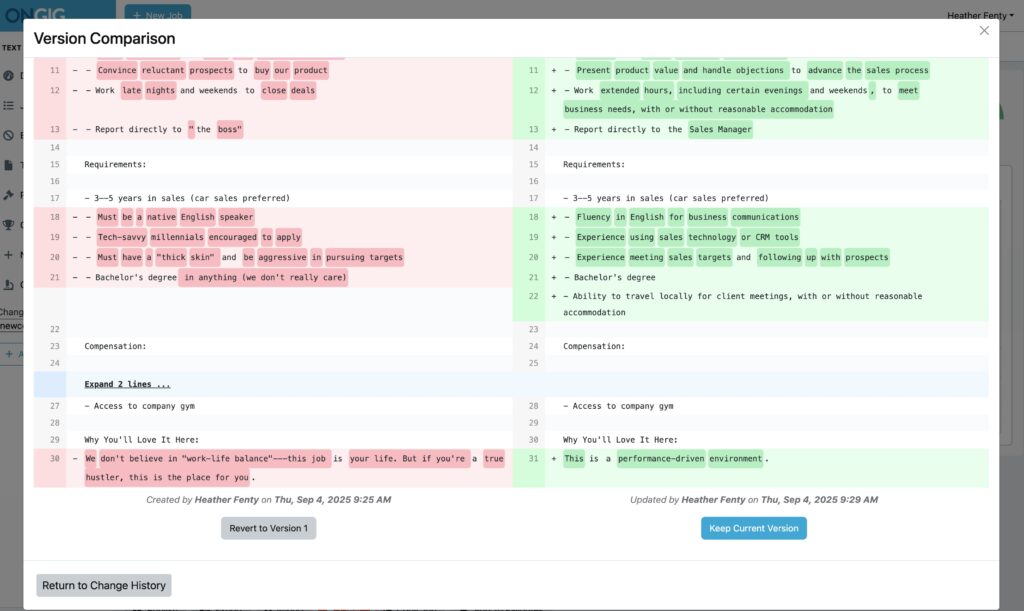The width and height of the screenshot is (1024, 611).
Task: Click the plus icon in left sidebar
Action: tap(8, 255)
